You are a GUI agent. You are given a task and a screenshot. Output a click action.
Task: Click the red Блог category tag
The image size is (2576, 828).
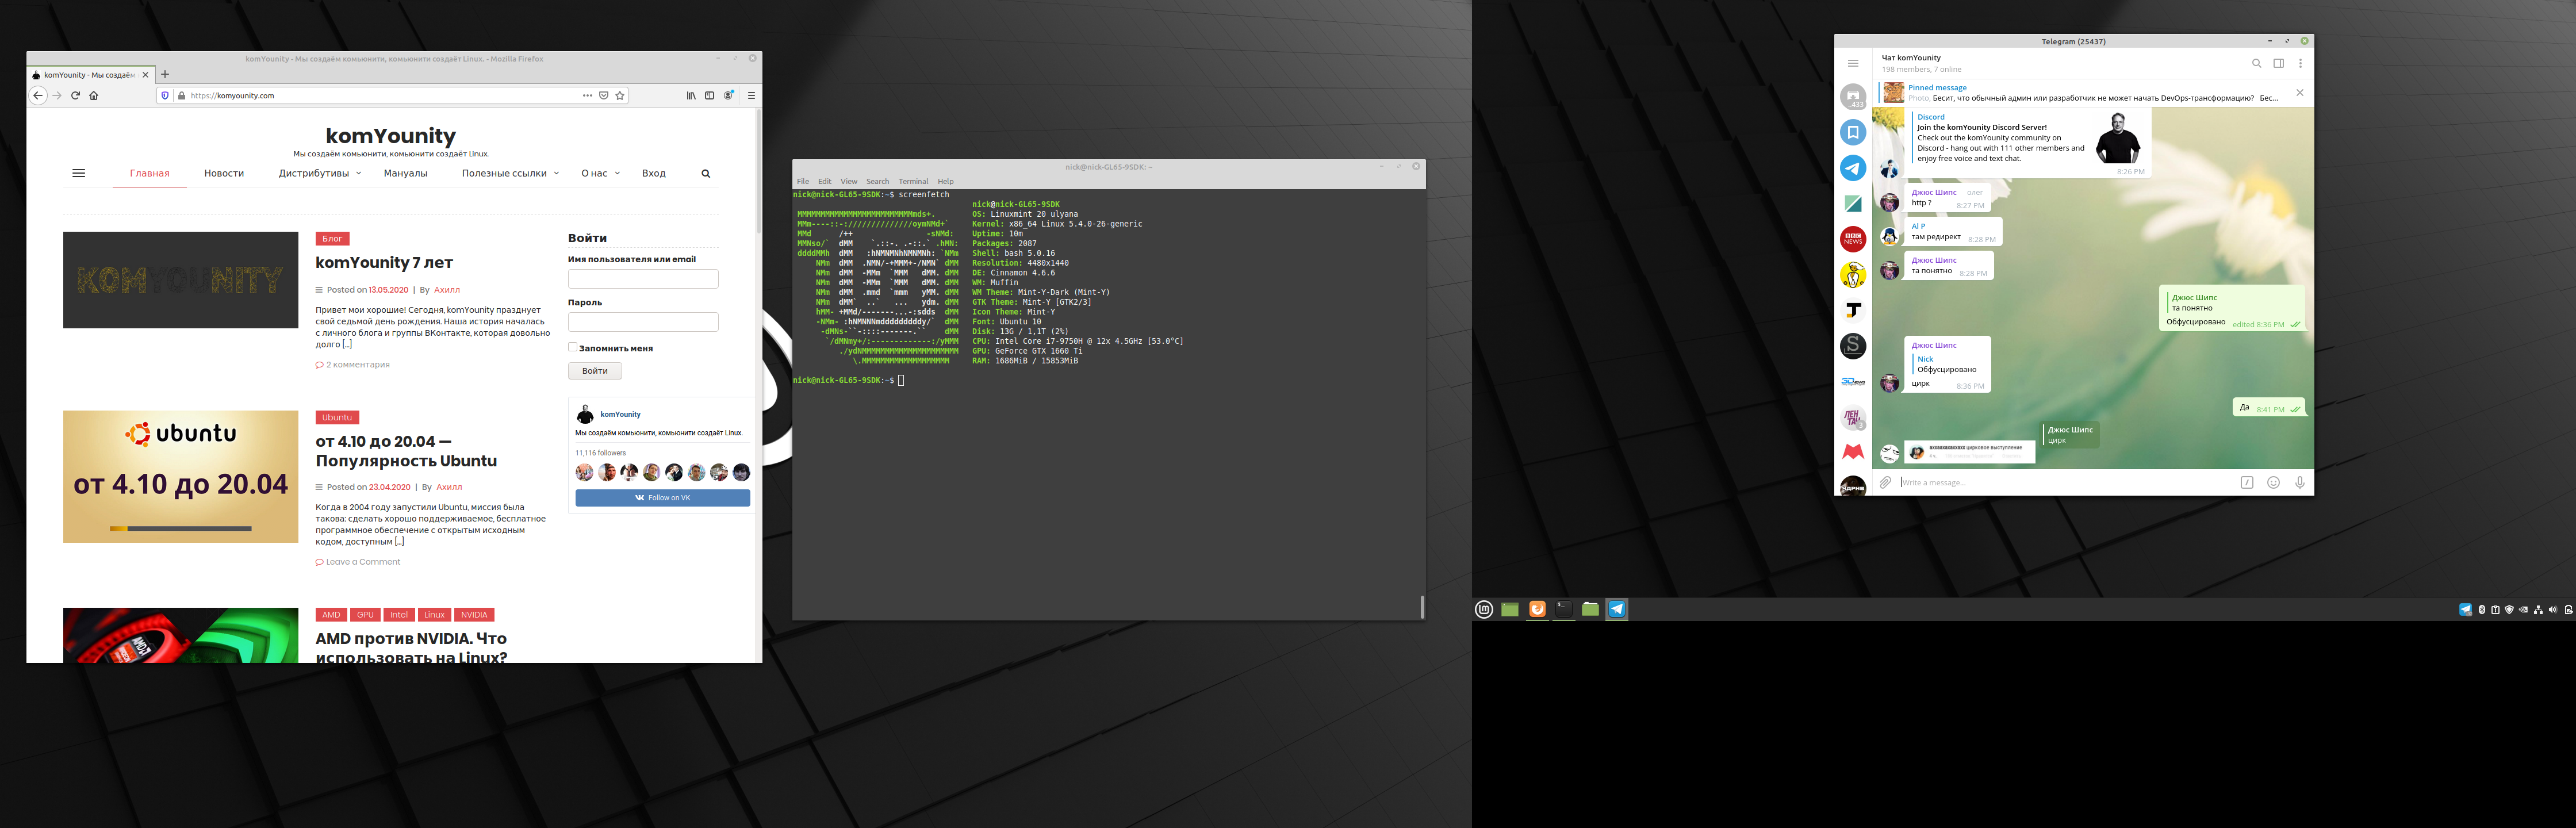point(332,239)
